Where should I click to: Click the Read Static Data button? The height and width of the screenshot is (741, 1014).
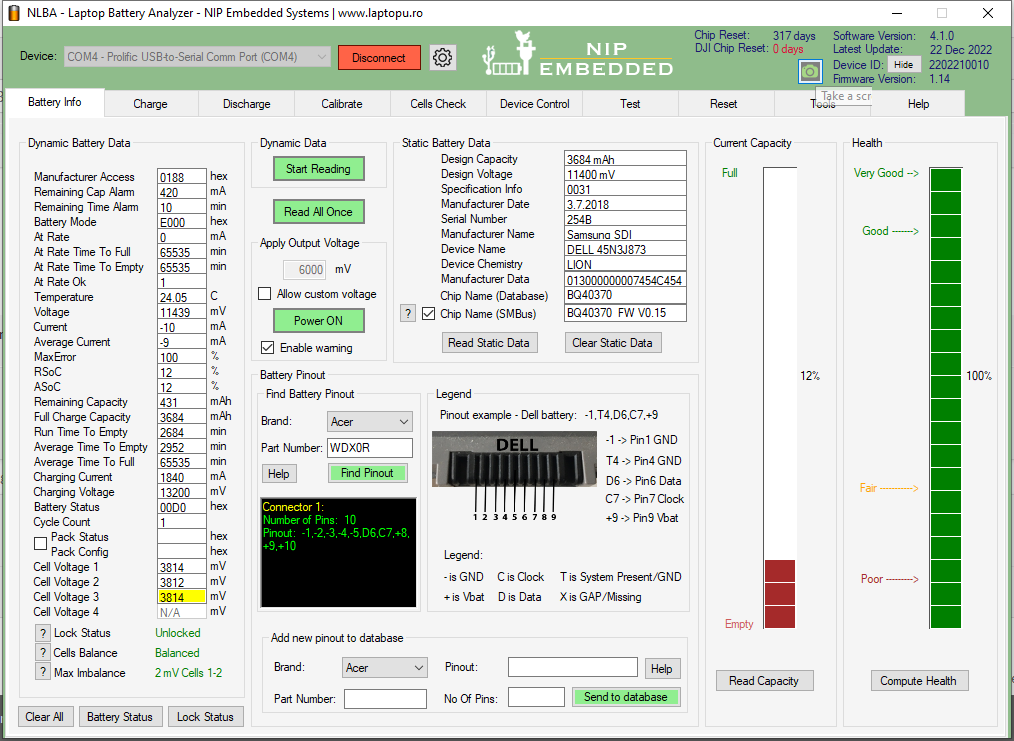489,343
